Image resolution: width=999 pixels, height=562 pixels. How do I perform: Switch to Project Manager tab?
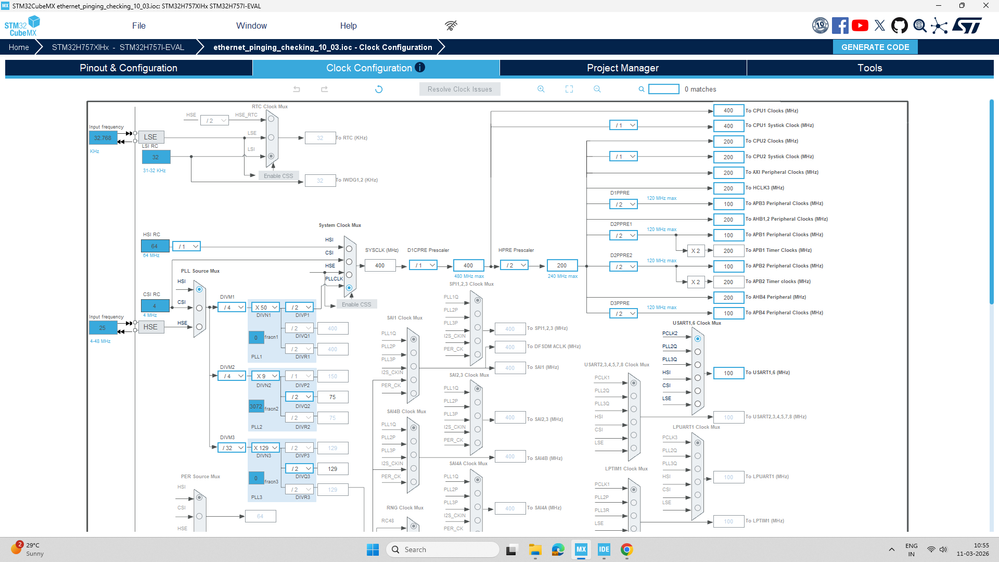(622, 68)
